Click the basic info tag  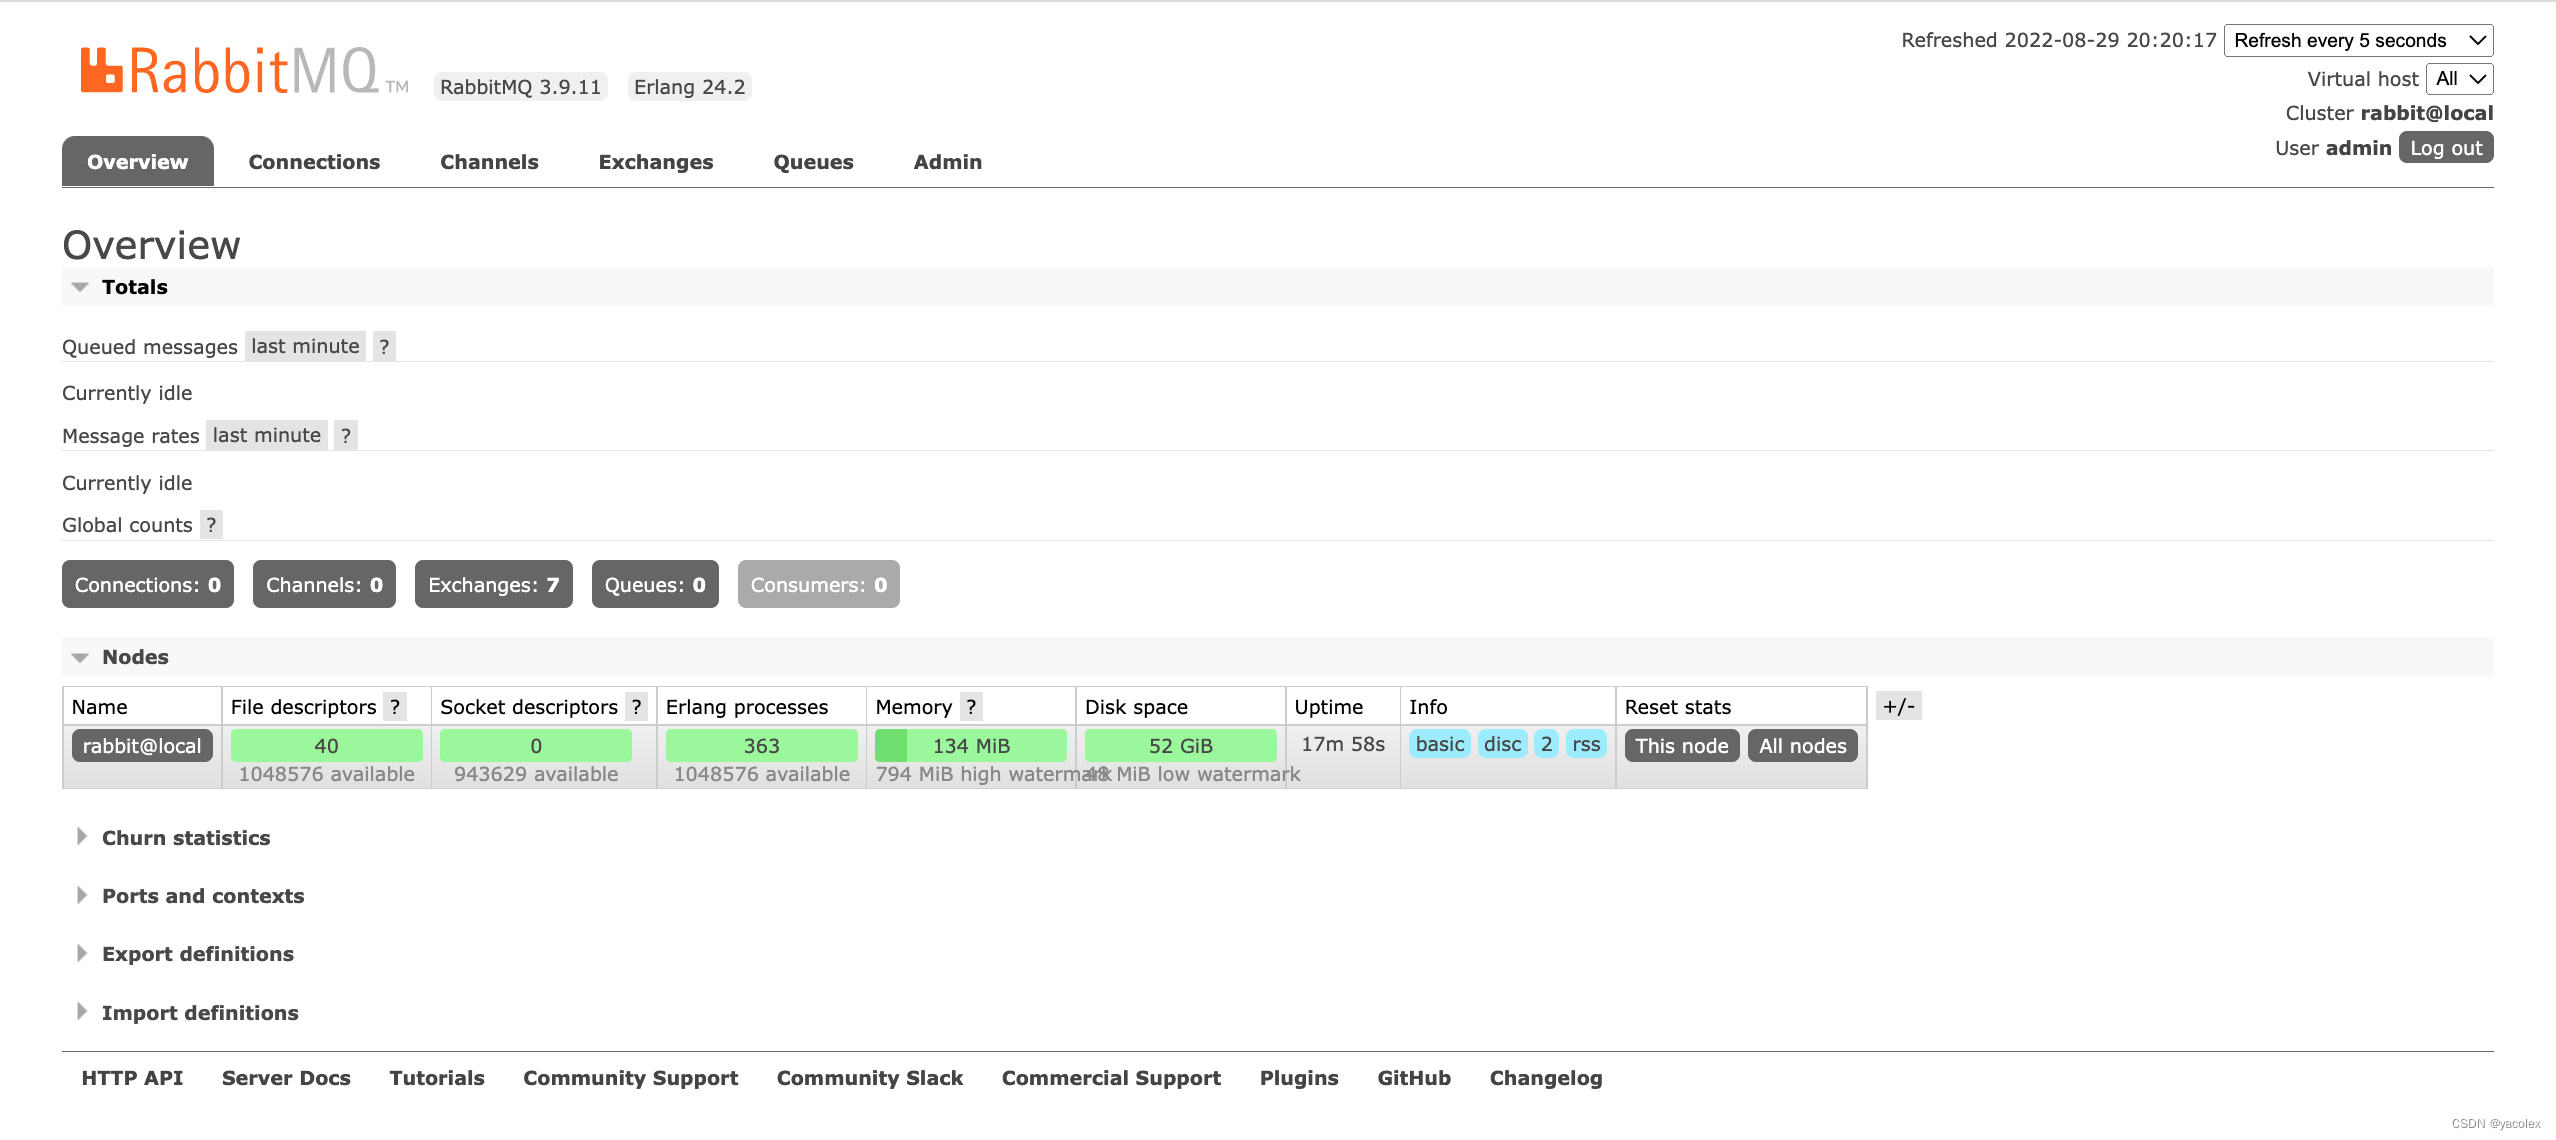[1440, 744]
